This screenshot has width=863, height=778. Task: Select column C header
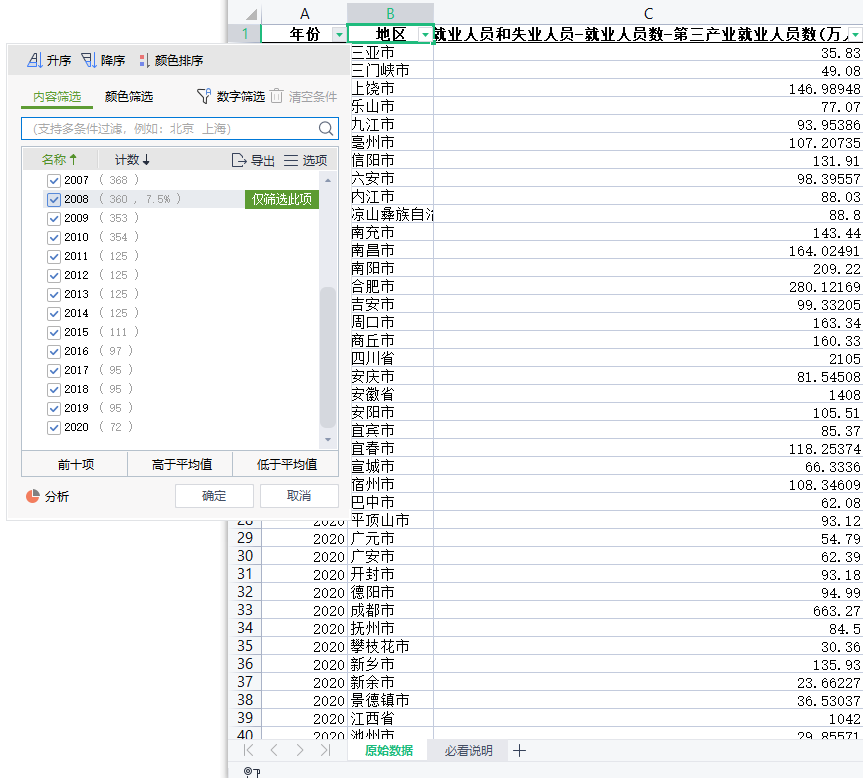648,14
